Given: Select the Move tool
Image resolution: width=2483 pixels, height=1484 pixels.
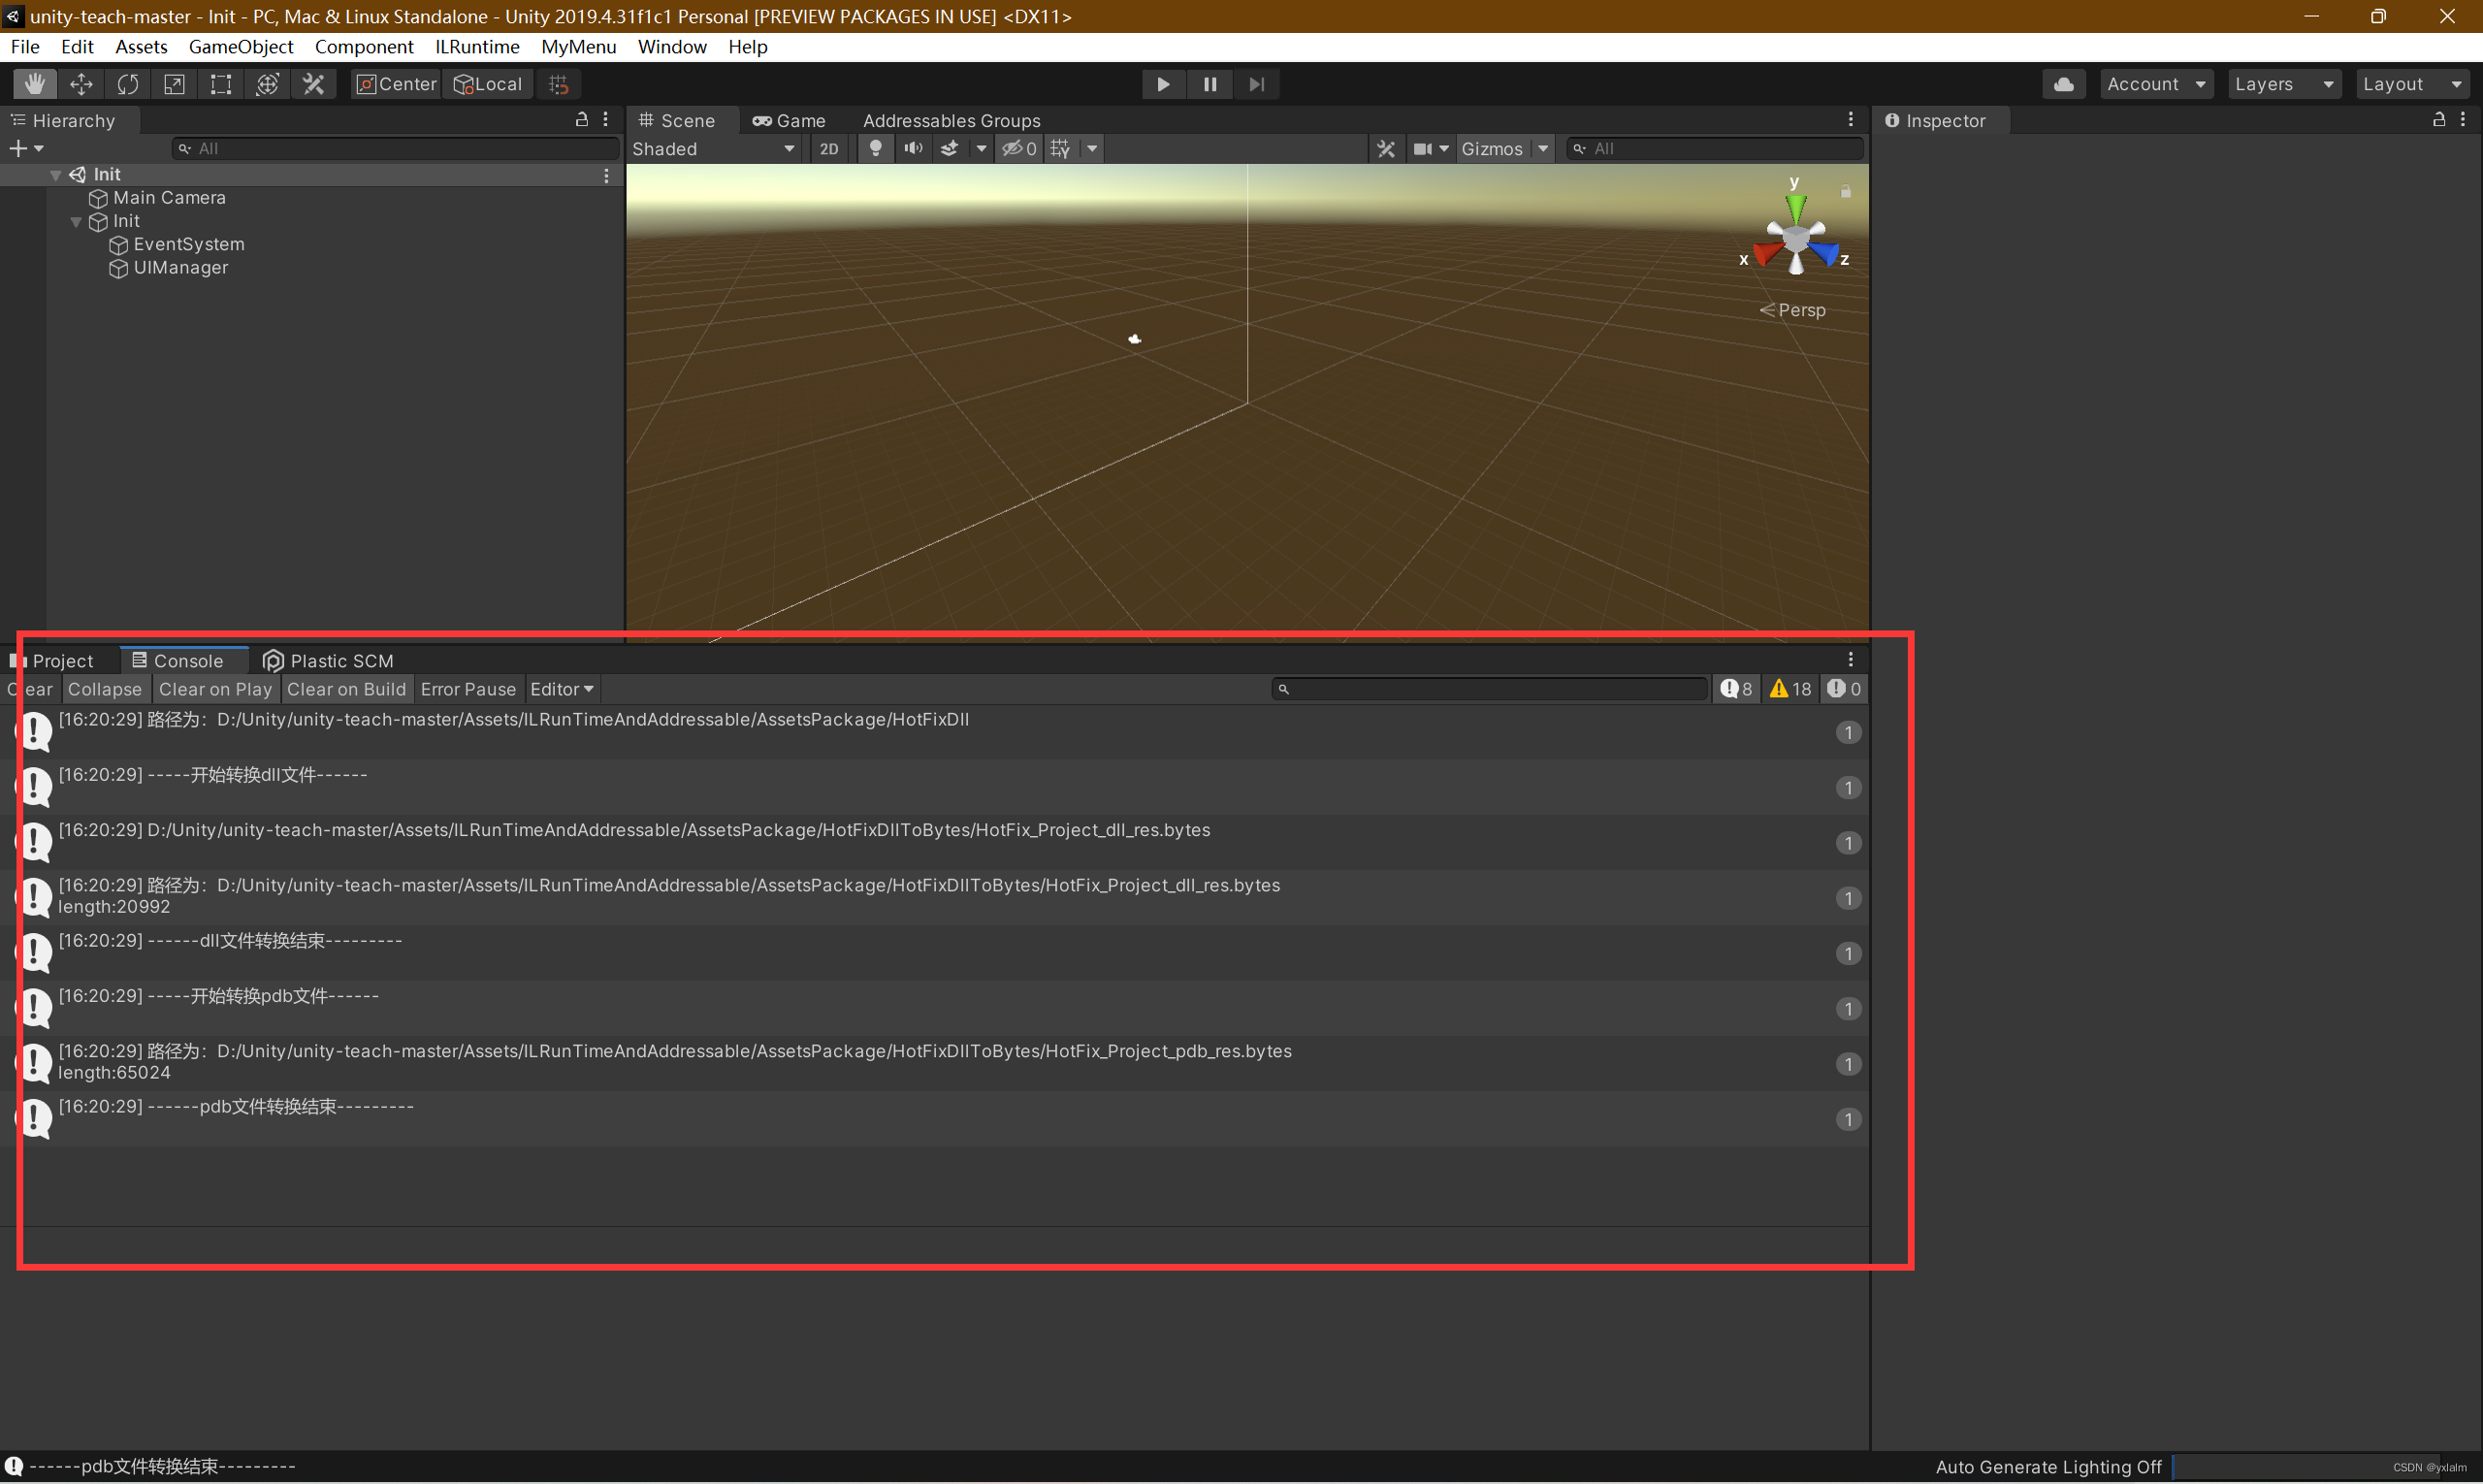Looking at the screenshot, I should point(81,84).
